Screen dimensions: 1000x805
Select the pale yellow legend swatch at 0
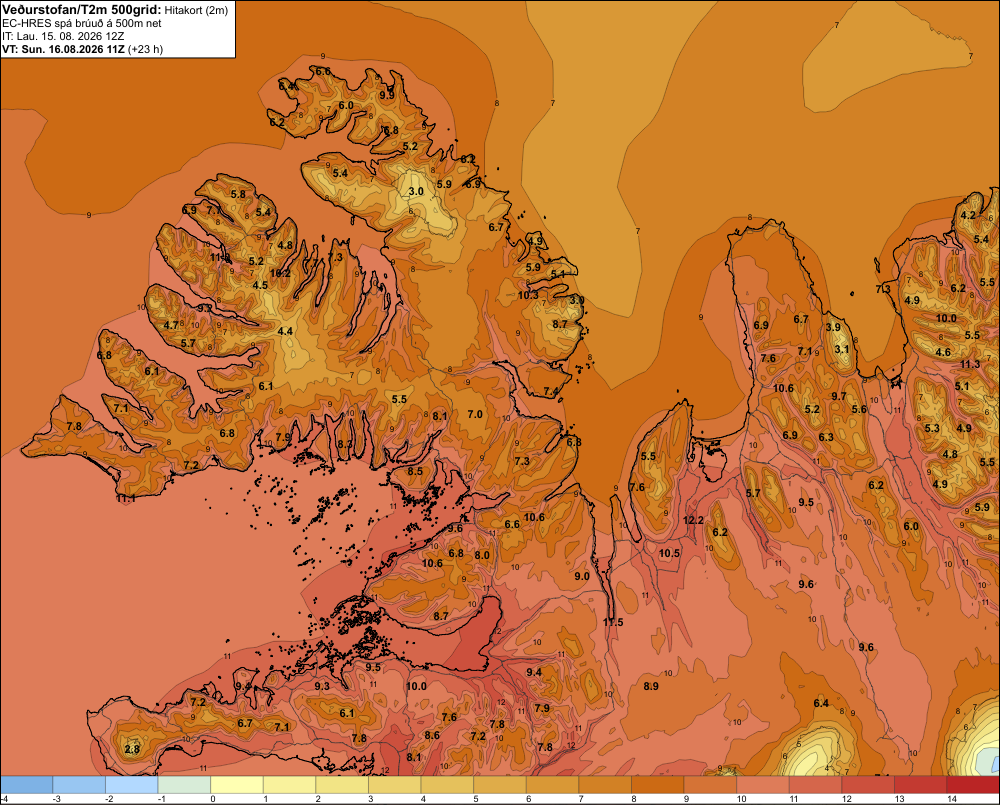[x=237, y=785]
